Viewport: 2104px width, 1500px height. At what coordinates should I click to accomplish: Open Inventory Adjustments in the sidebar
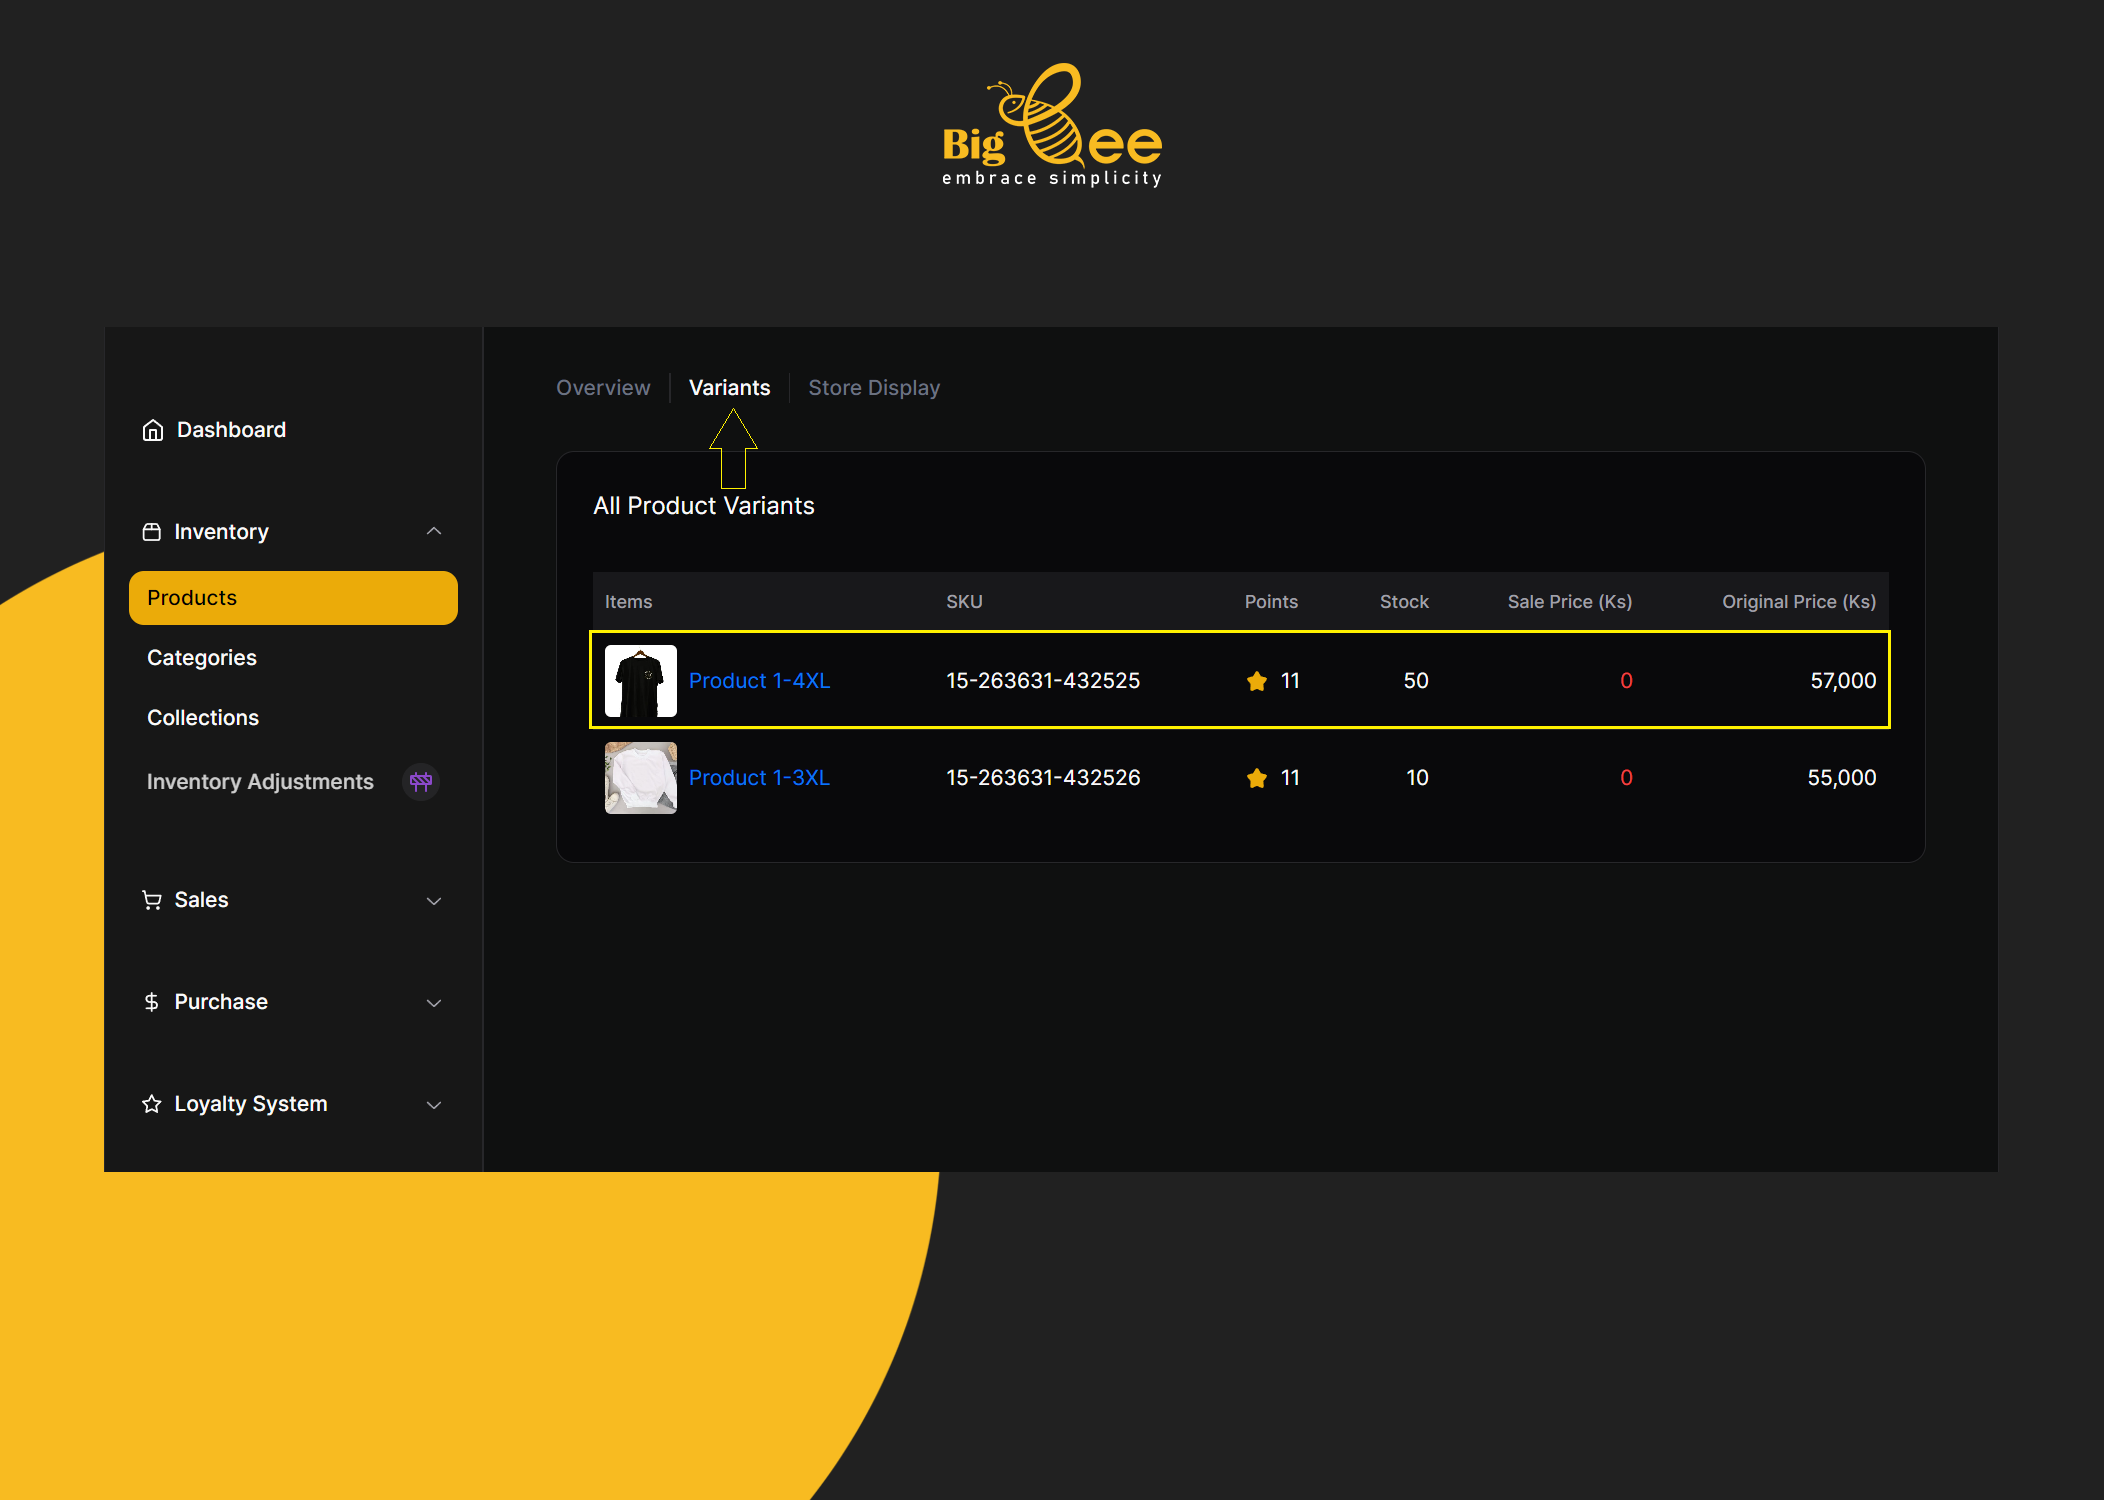pos(260,782)
